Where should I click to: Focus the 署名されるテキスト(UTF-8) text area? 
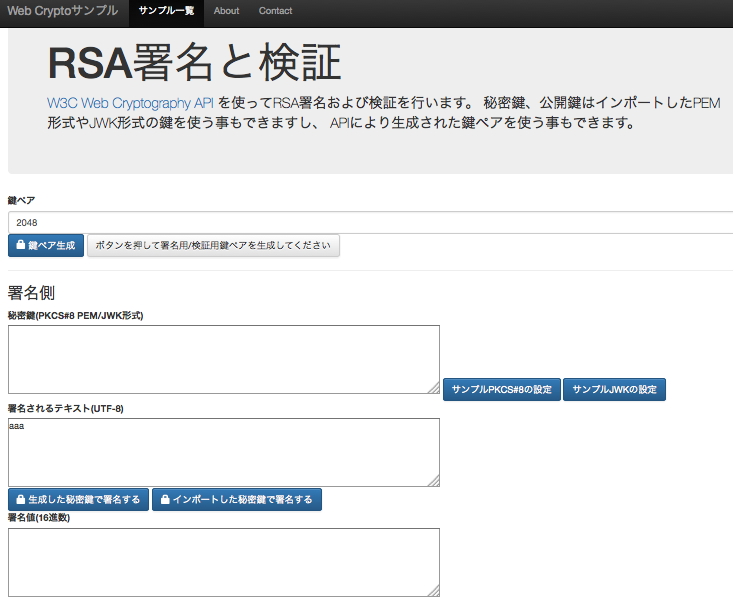pos(224,452)
